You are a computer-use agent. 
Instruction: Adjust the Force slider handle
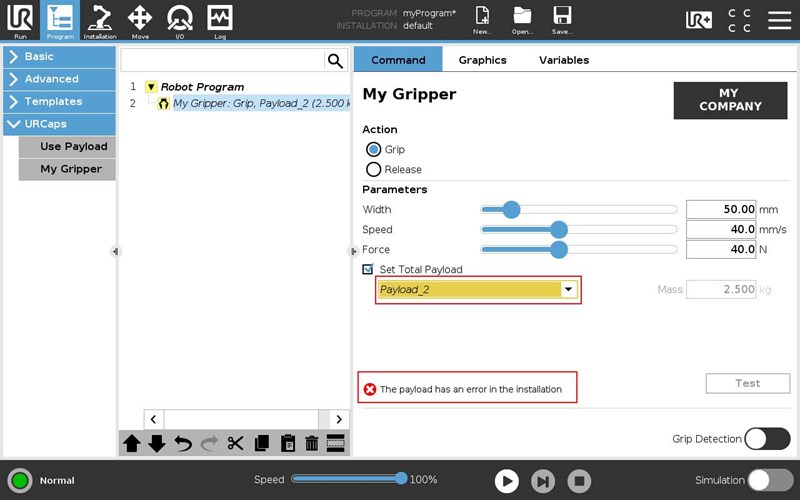[x=559, y=250]
